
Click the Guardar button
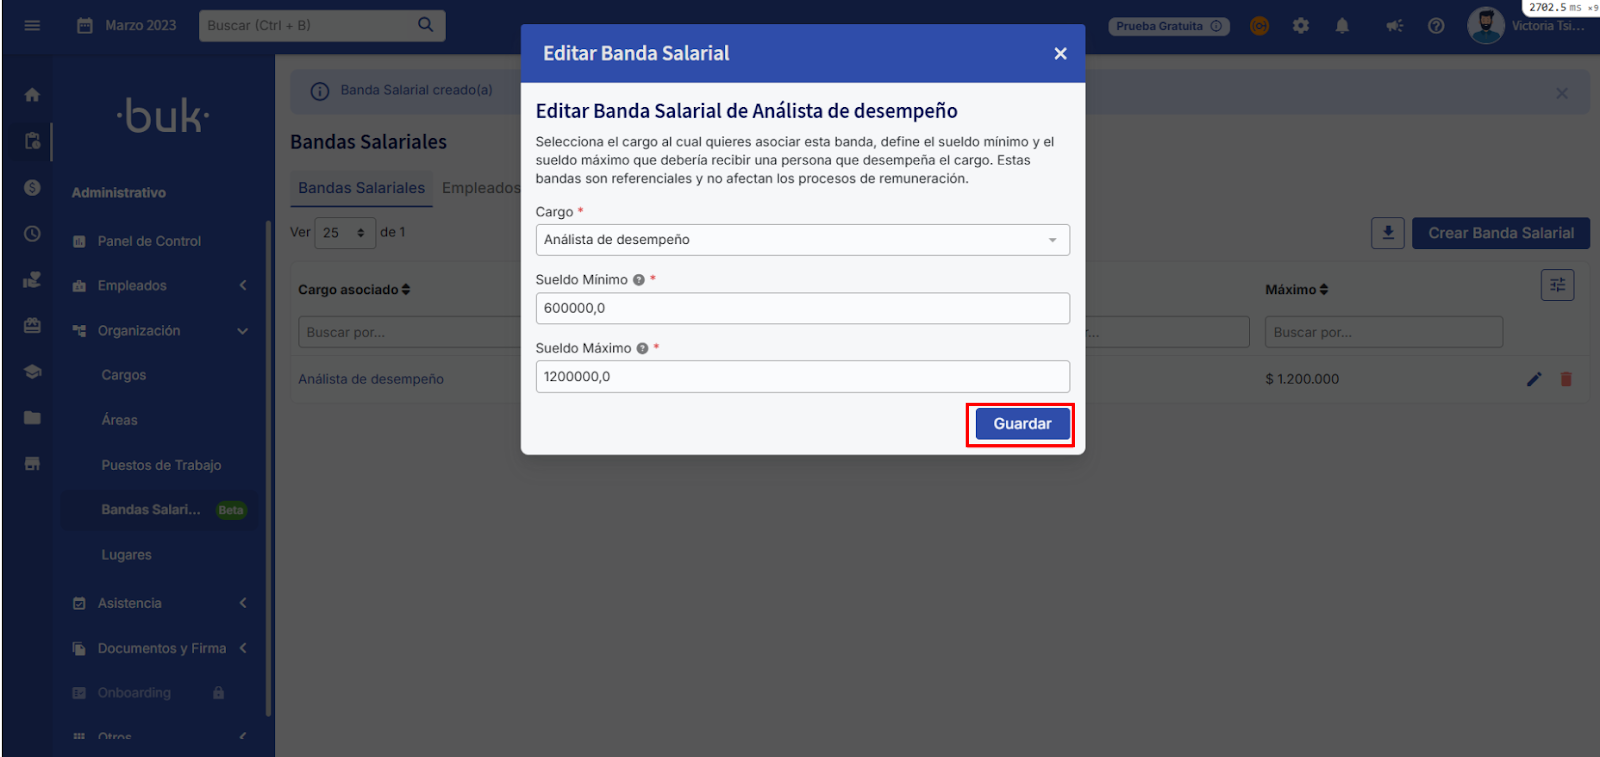[x=1021, y=424]
